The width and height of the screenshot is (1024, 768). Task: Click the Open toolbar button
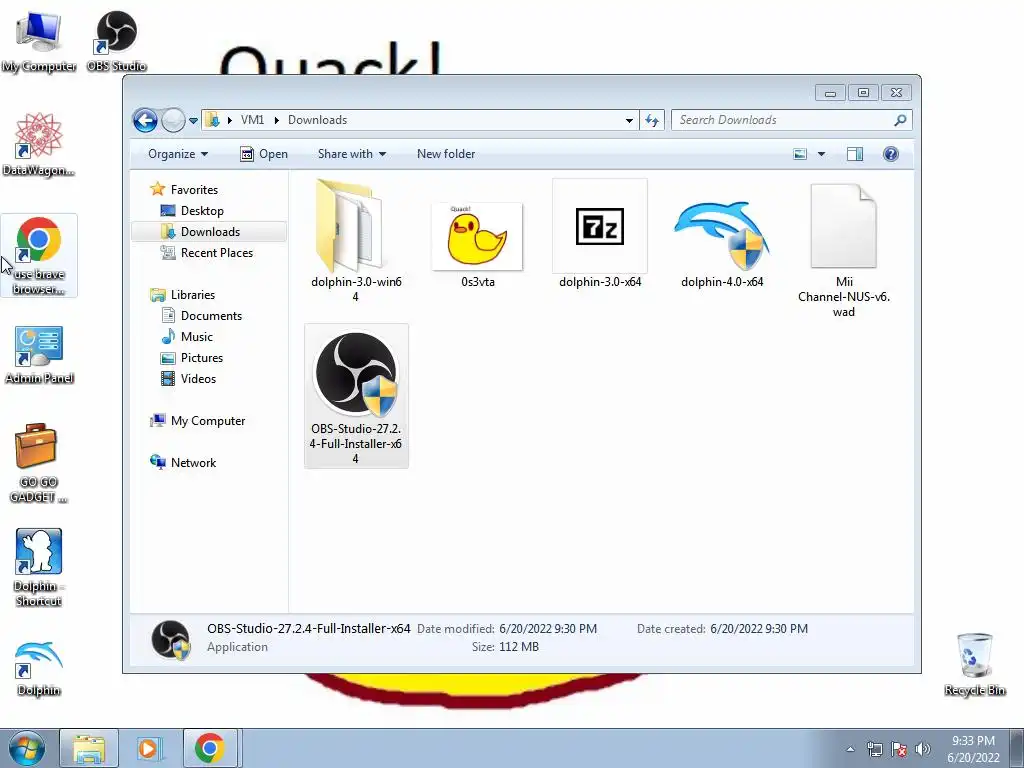tap(264, 154)
